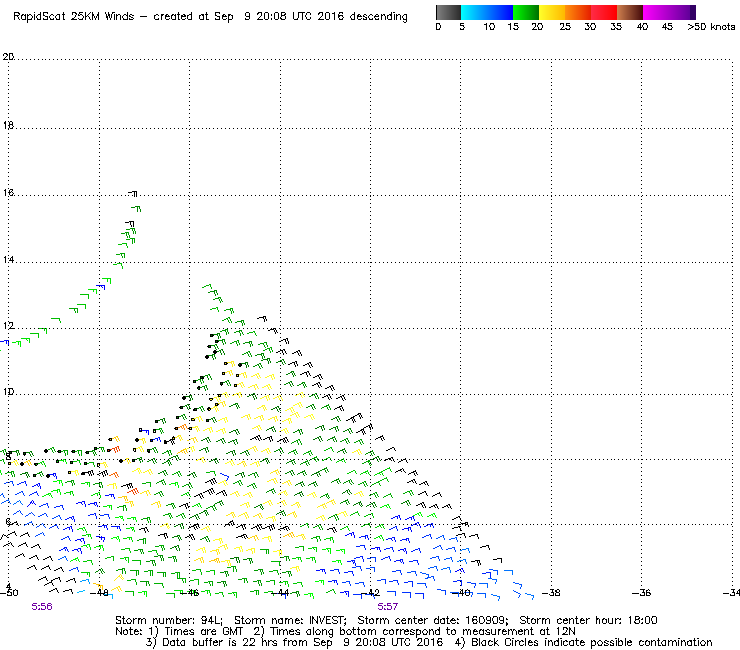Click the latitude label '14'
740x650 pixels.
(x=8, y=260)
